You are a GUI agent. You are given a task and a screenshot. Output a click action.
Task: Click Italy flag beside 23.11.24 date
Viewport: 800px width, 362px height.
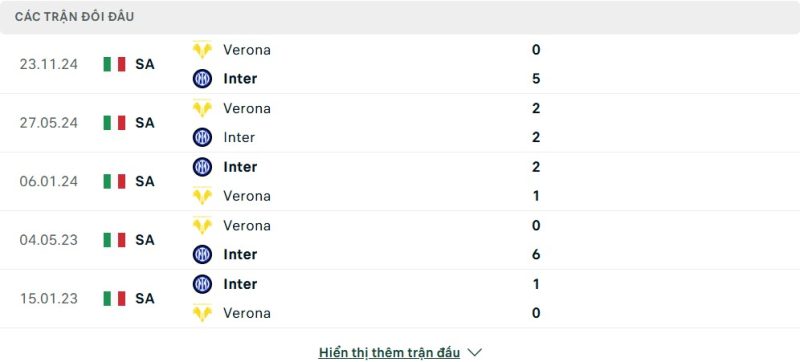(x=114, y=64)
